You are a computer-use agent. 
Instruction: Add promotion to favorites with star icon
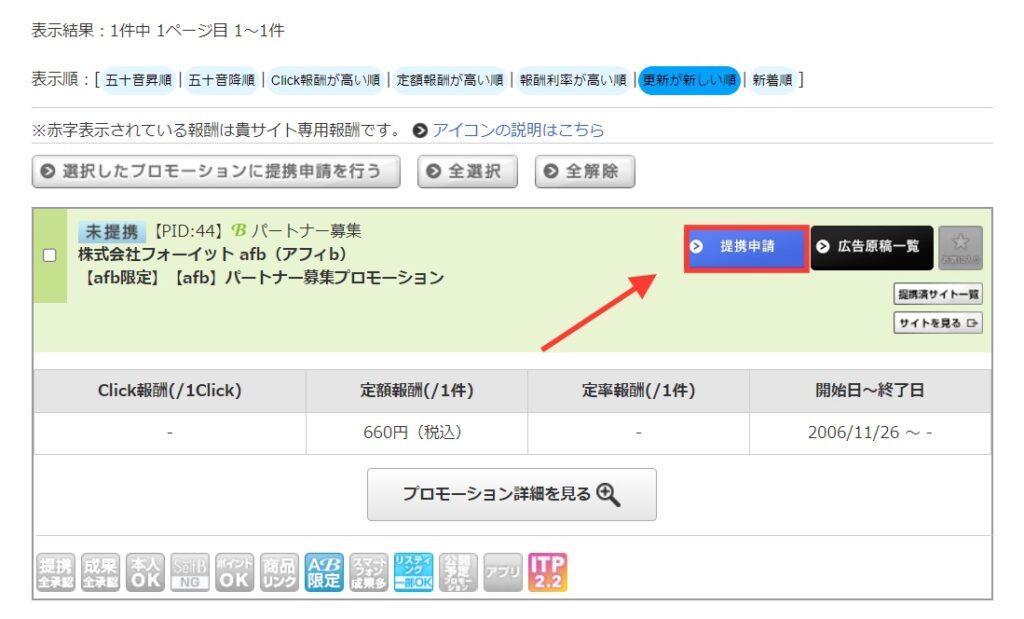[x=960, y=247]
